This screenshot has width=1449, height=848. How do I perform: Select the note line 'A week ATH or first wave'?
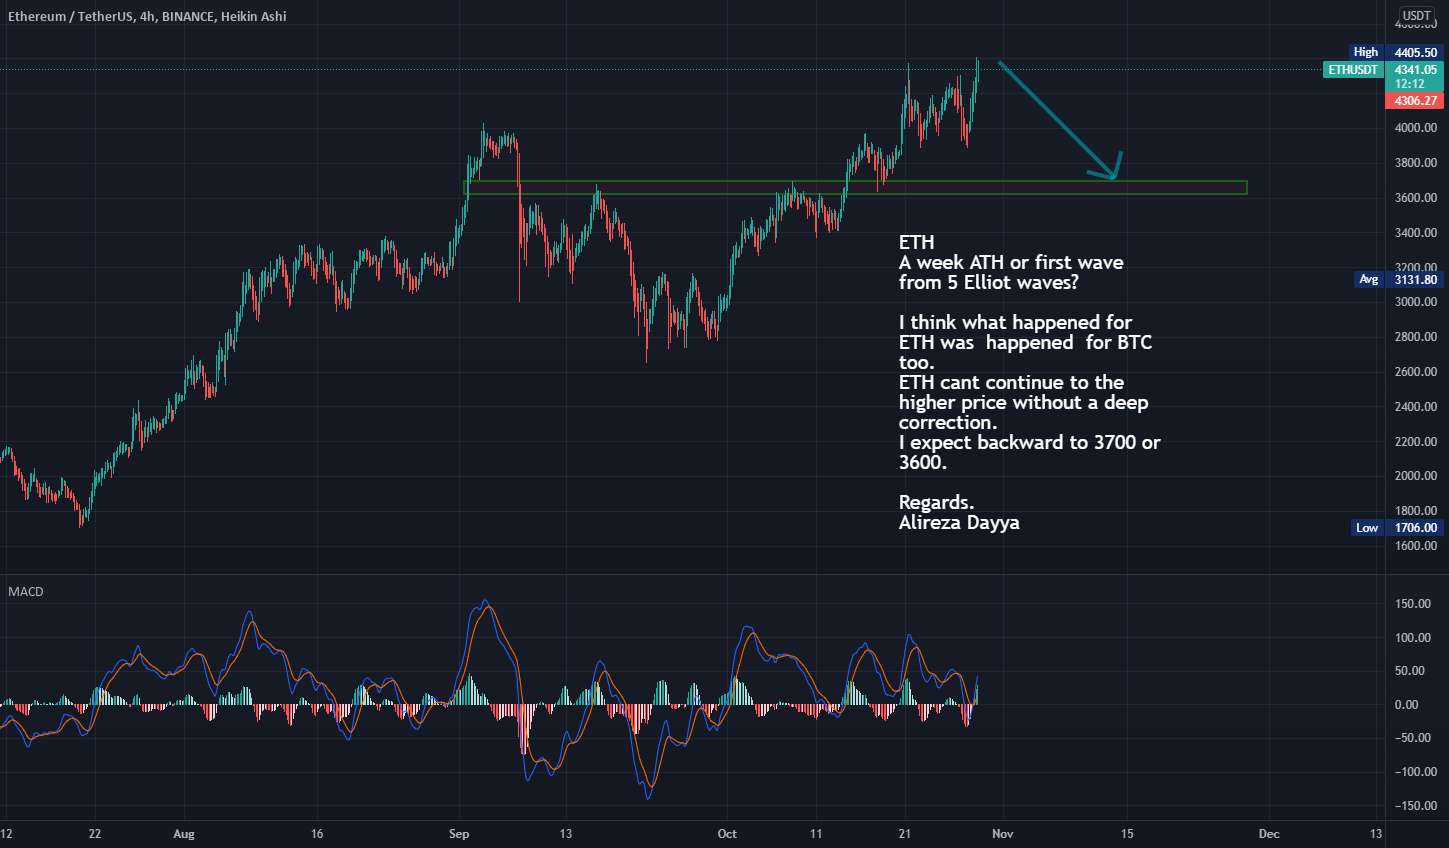[1011, 263]
